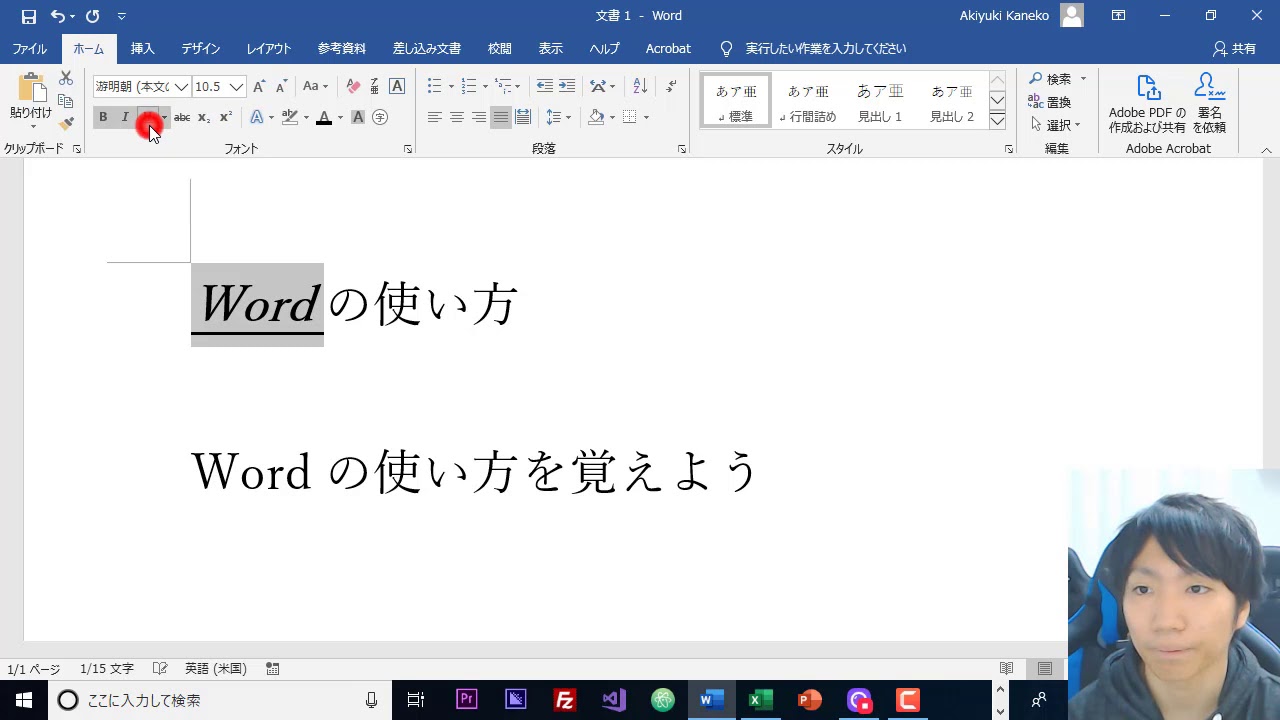Clear all formatting with the eraser icon
The height and width of the screenshot is (720, 1280).
pyautogui.click(x=353, y=87)
